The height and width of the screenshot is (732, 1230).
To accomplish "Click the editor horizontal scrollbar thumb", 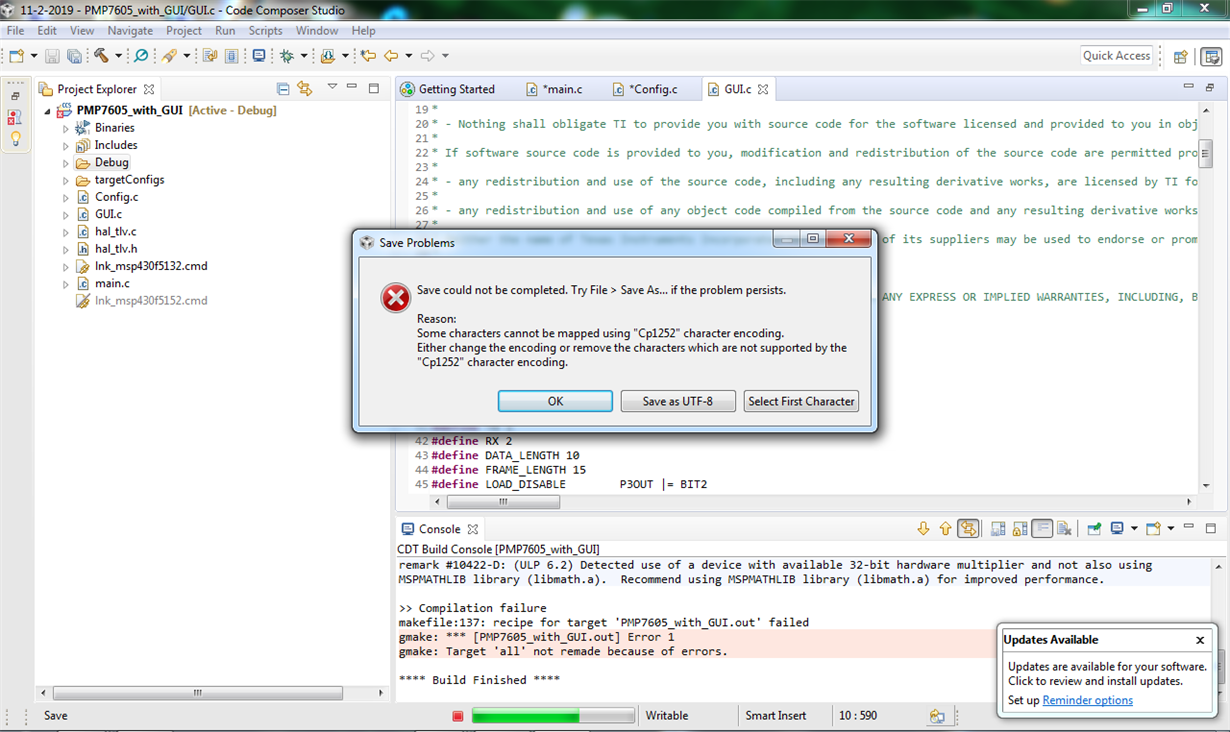I will 502,502.
